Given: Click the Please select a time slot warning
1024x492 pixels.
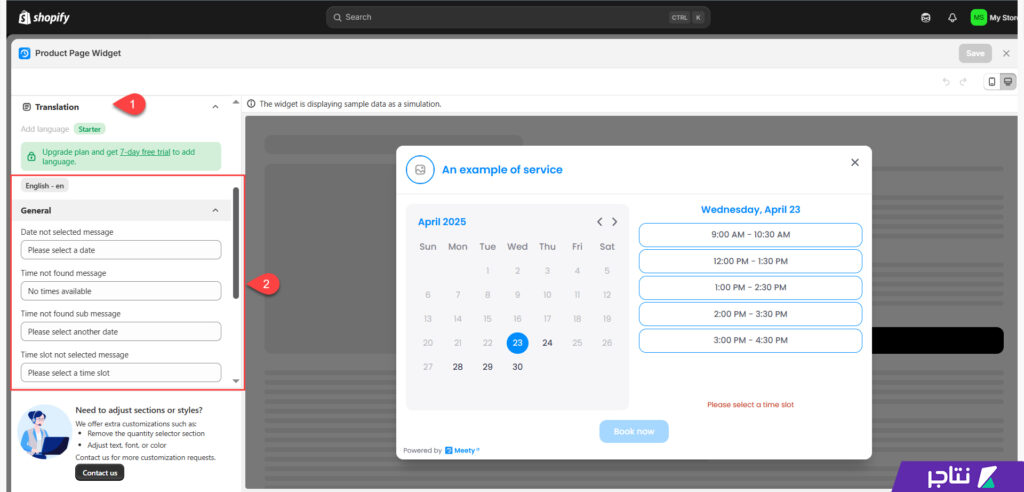Looking at the screenshot, I should pyautogui.click(x=750, y=405).
